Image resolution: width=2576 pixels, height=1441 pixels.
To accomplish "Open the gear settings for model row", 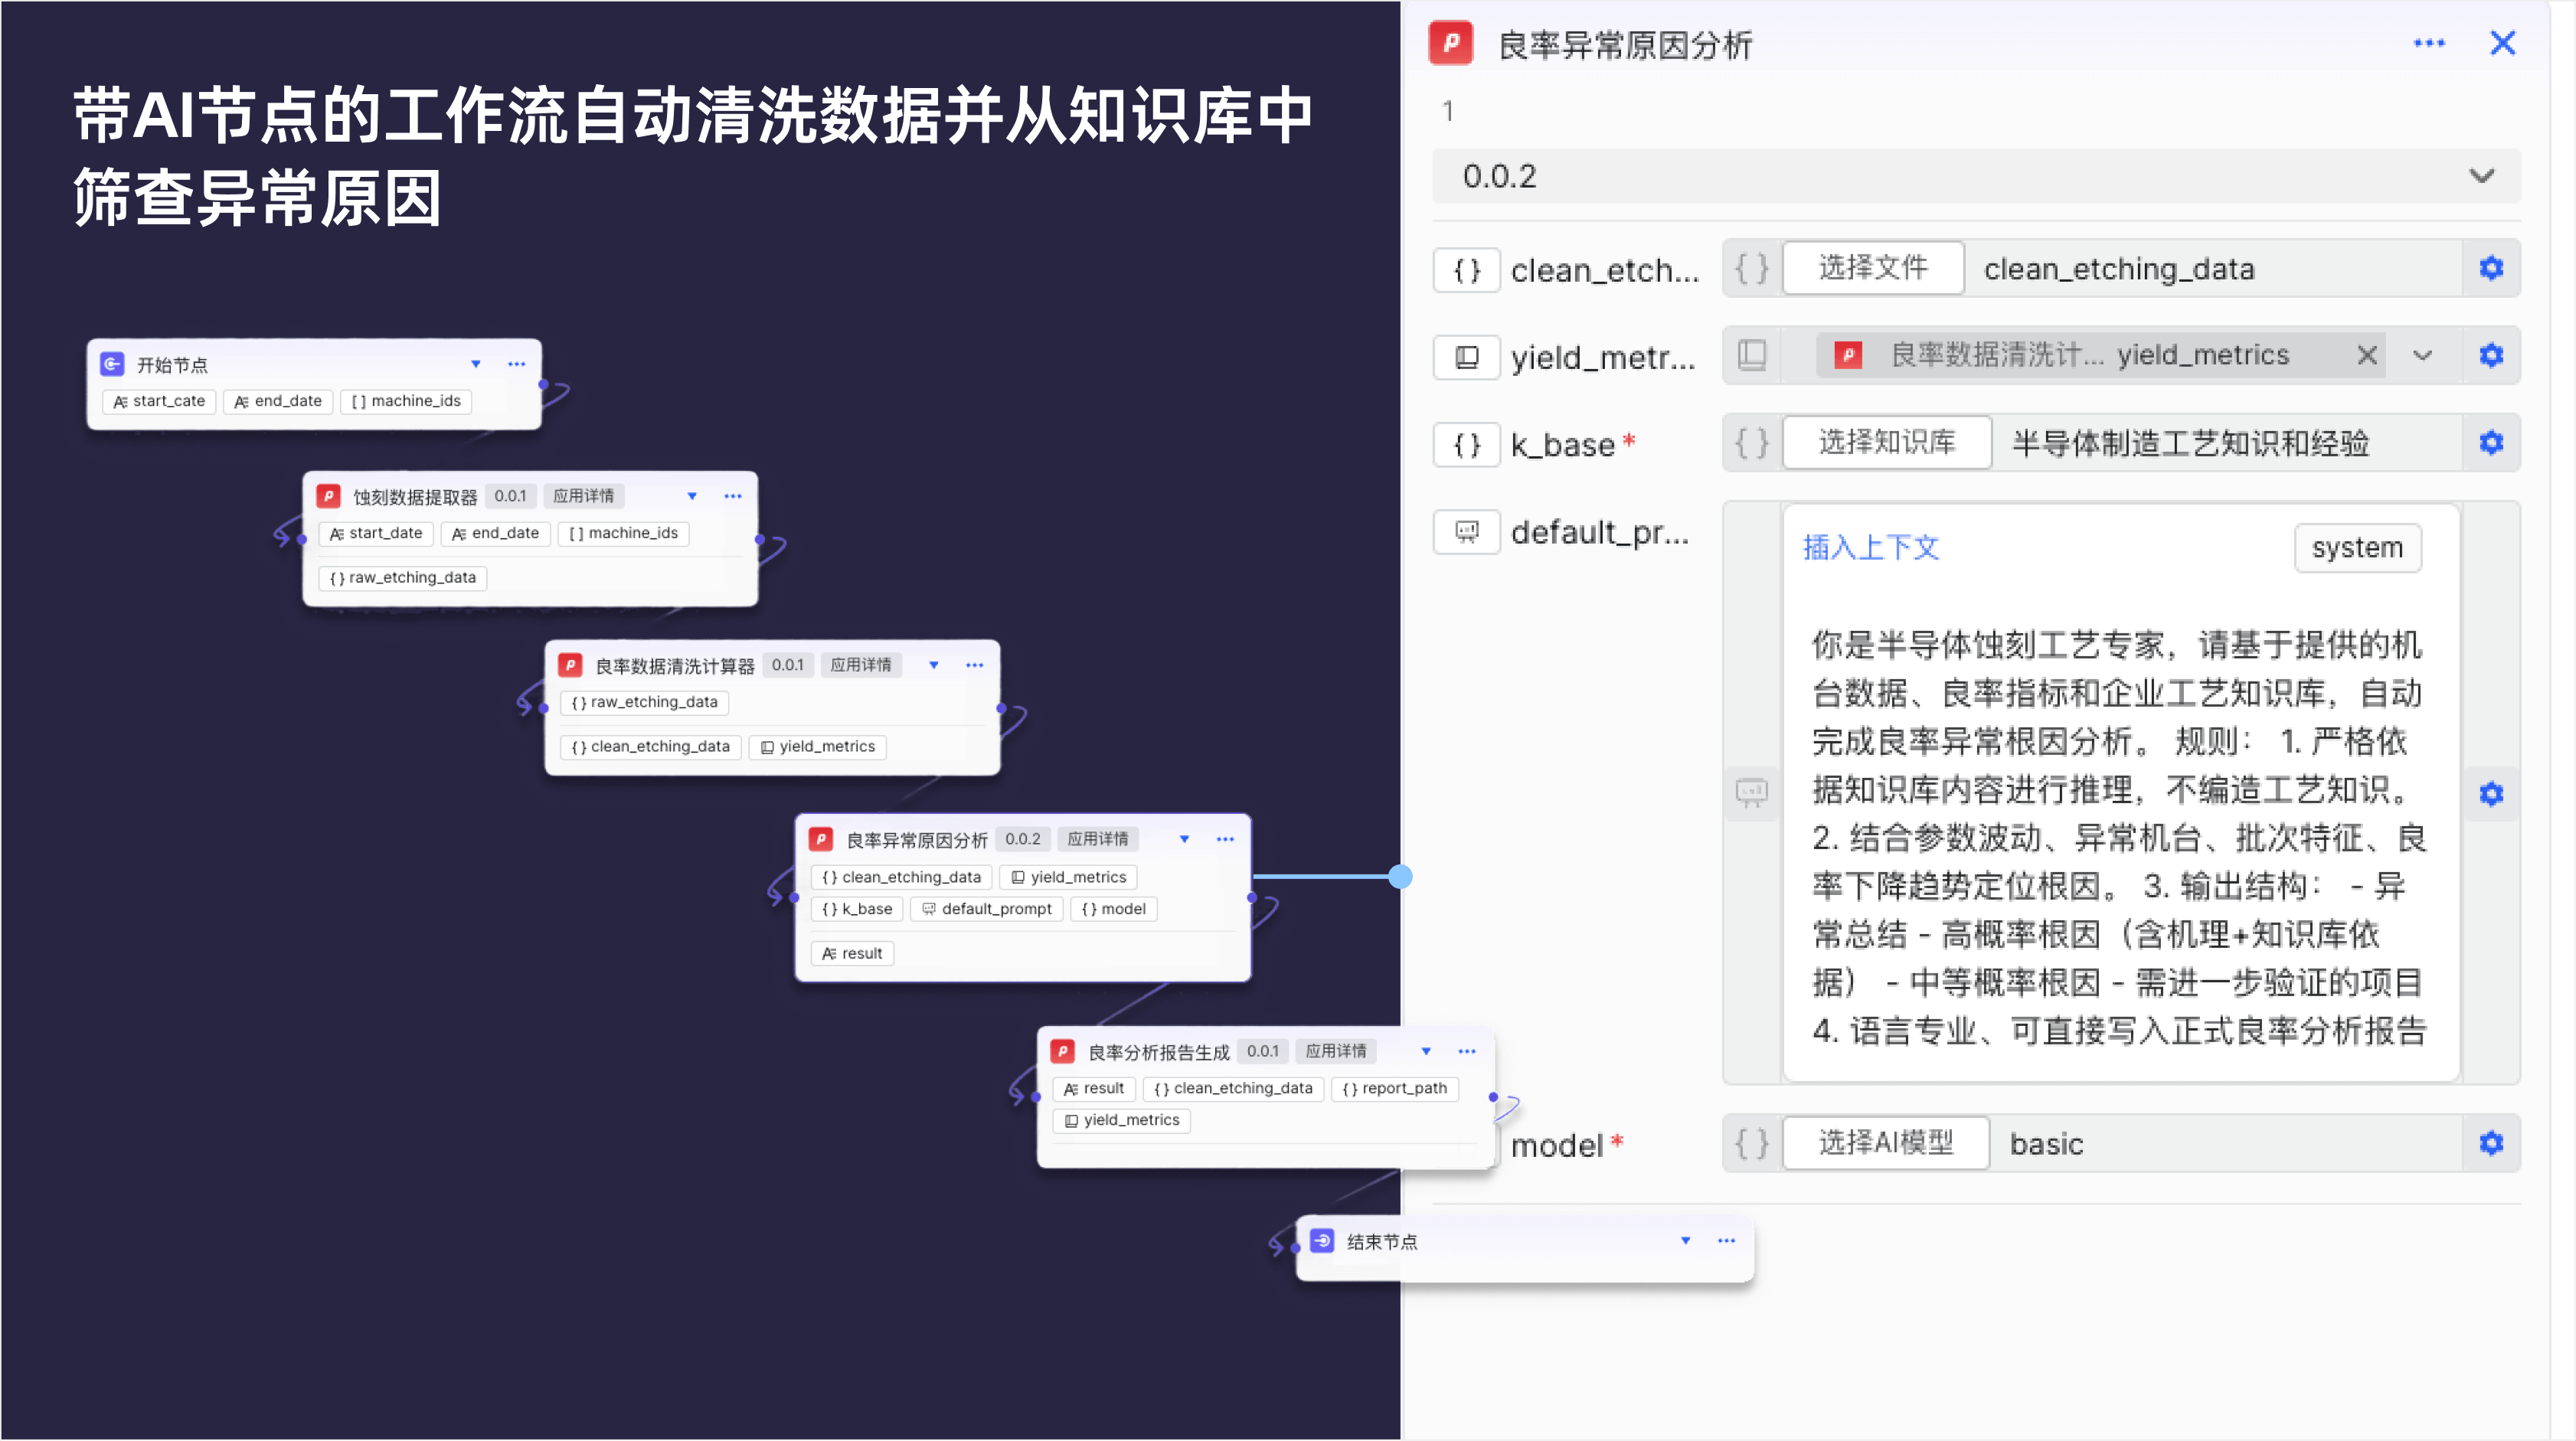I will (2490, 1142).
